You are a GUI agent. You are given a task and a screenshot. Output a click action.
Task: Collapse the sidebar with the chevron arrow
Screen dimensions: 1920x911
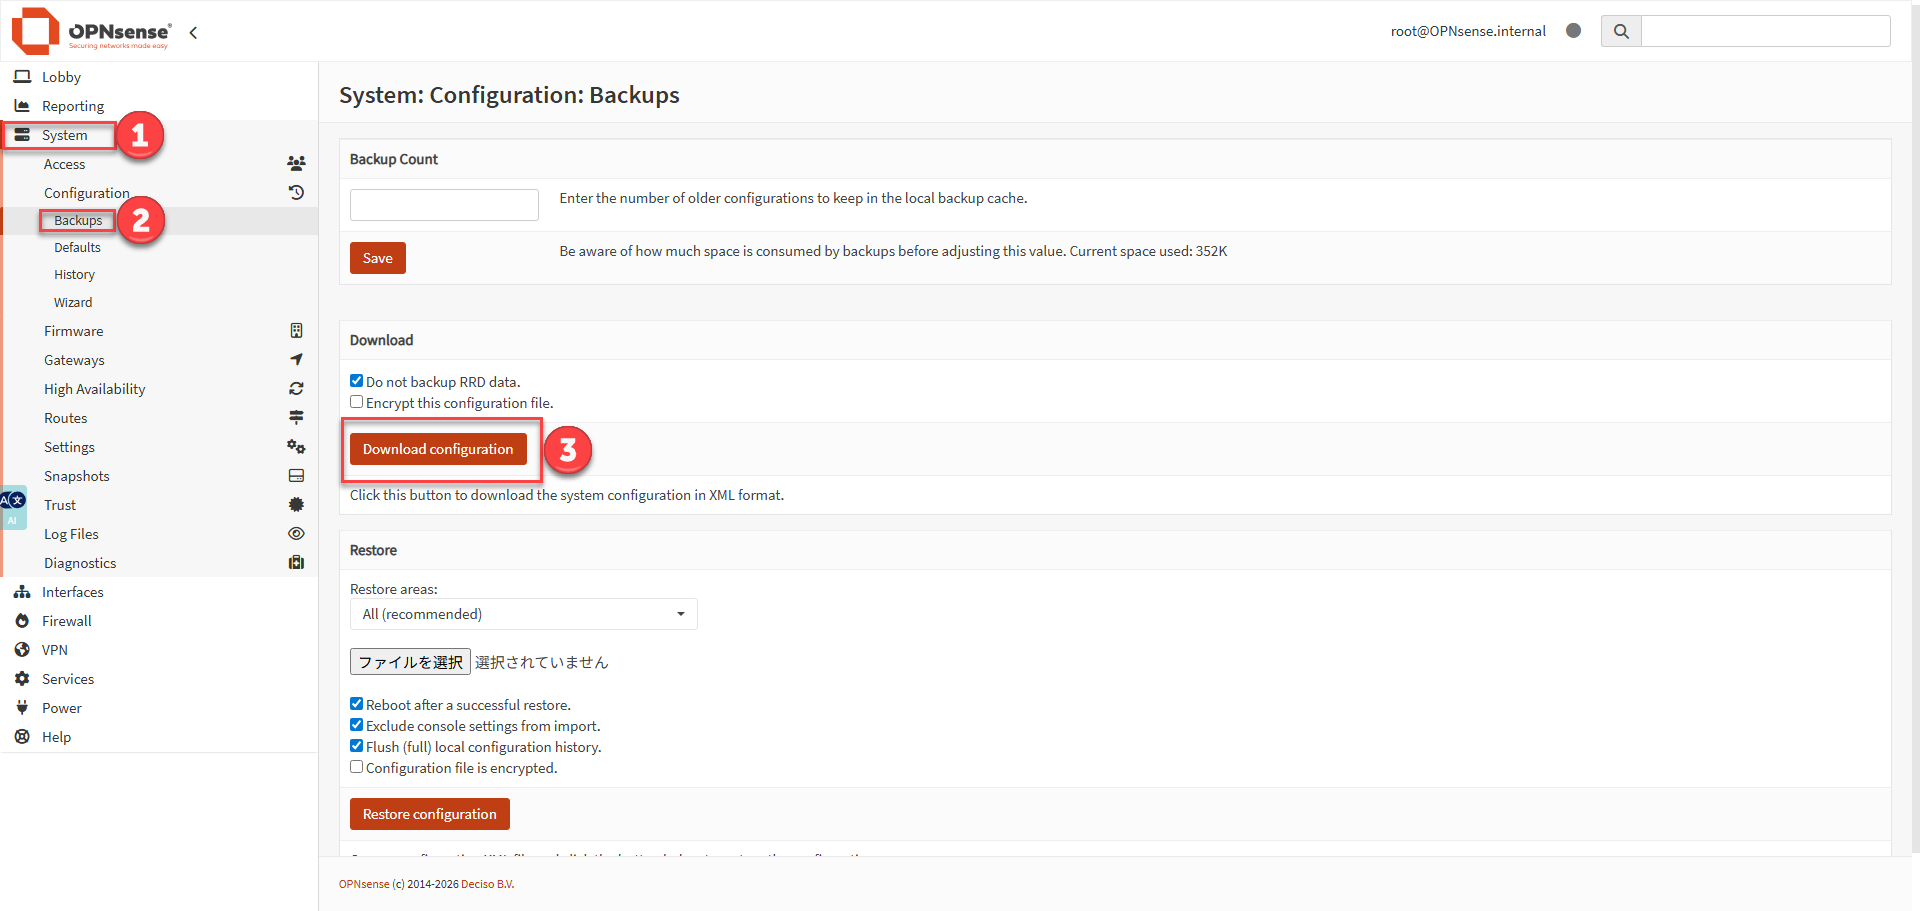[193, 33]
